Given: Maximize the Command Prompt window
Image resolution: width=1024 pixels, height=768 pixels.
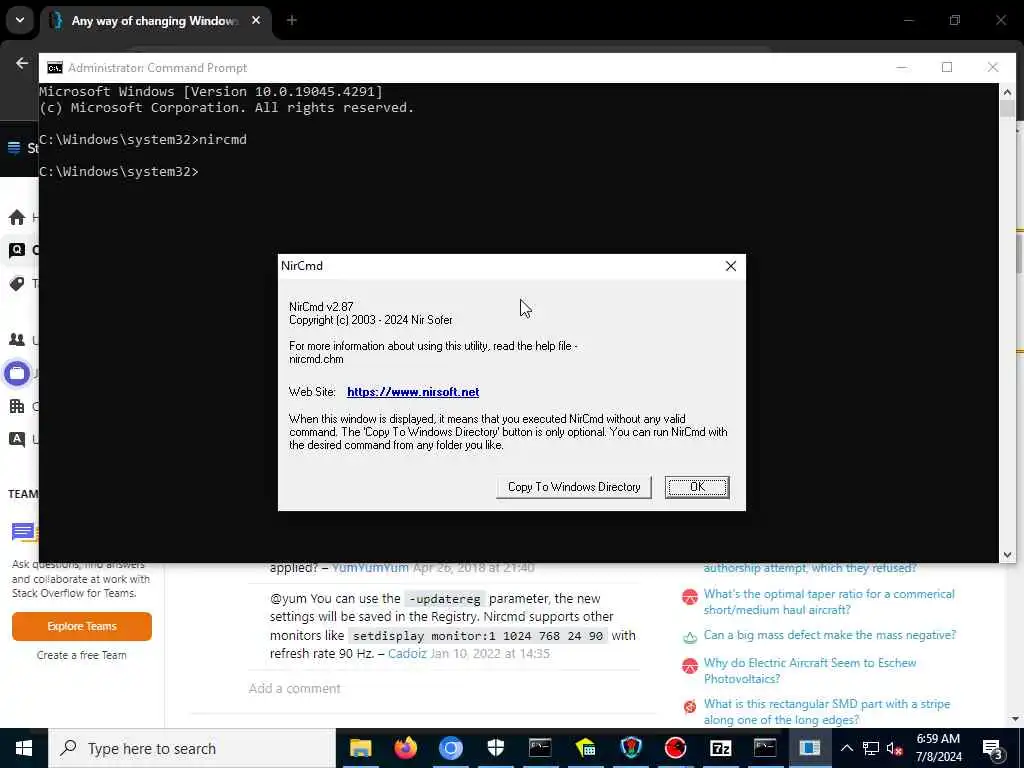Looking at the screenshot, I should coord(947,67).
